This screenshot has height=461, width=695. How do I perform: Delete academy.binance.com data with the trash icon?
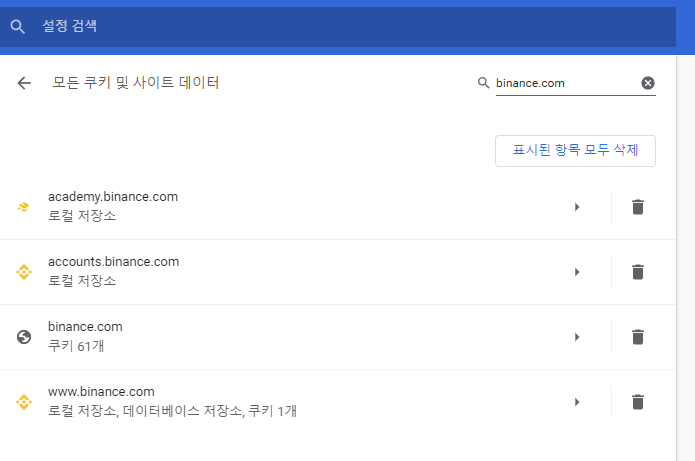tap(638, 207)
